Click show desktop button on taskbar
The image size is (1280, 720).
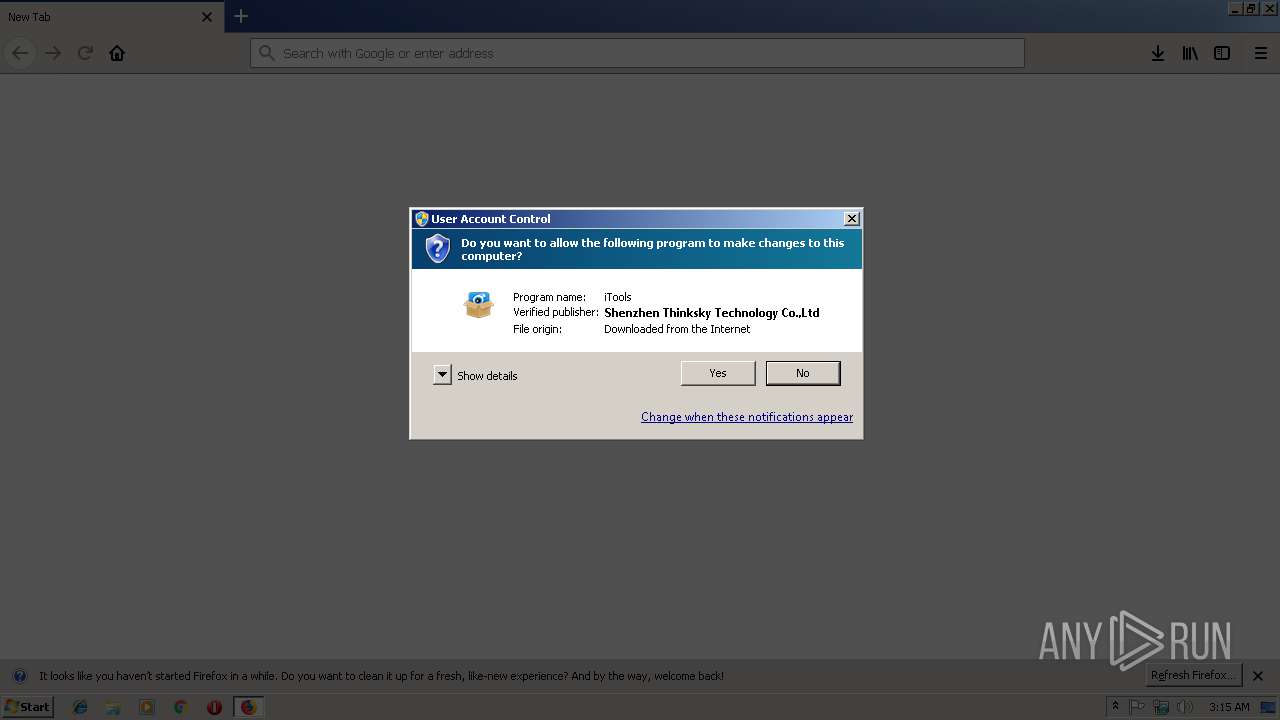coord(1269,707)
